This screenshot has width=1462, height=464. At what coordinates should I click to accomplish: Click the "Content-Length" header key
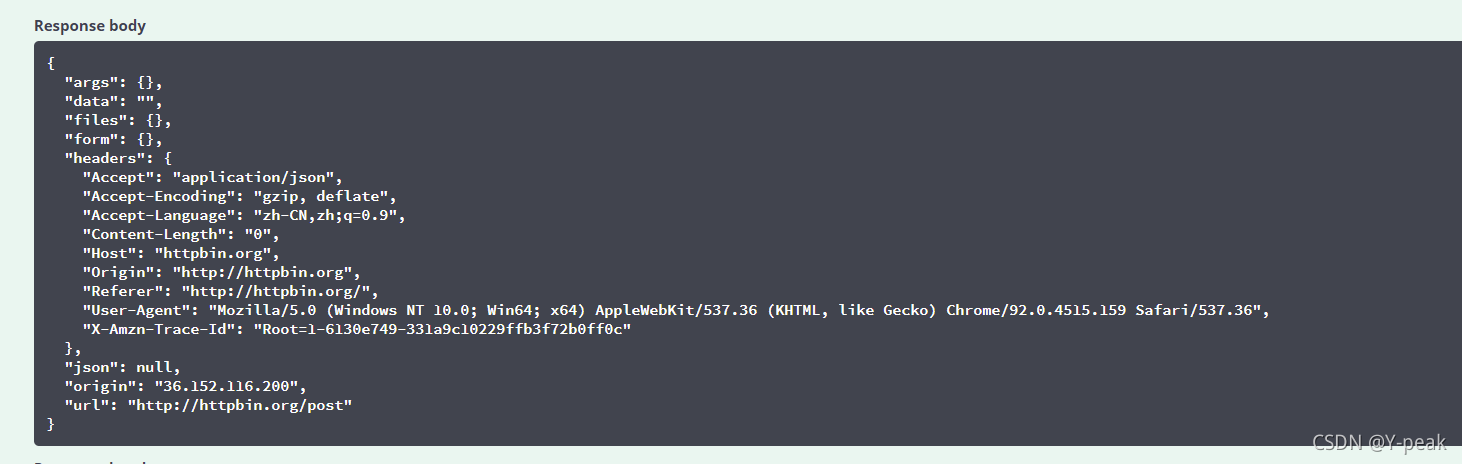156,234
